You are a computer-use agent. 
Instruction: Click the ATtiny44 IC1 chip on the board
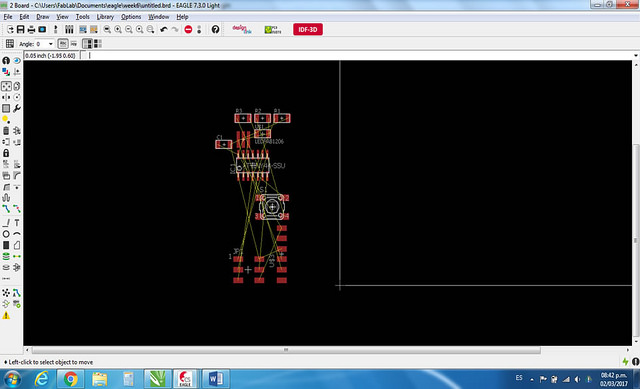point(252,166)
